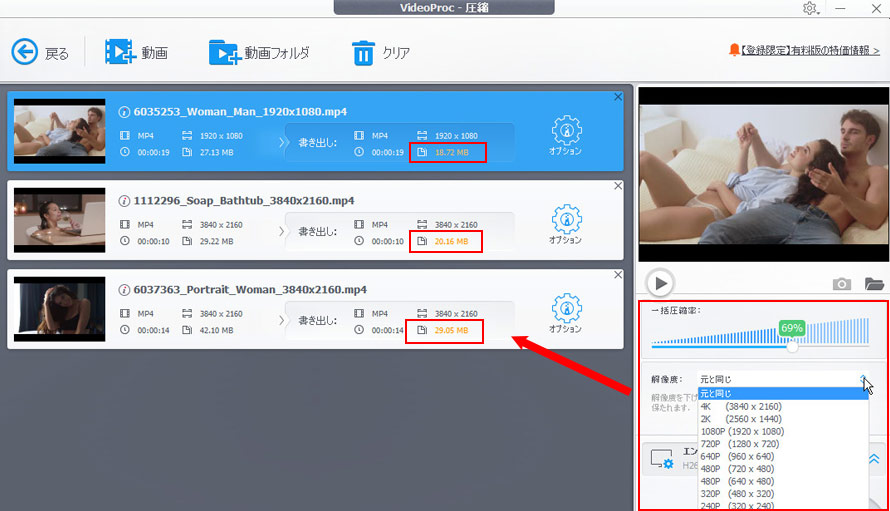Open output folder icon under preview
890x511 pixels.
tap(874, 283)
